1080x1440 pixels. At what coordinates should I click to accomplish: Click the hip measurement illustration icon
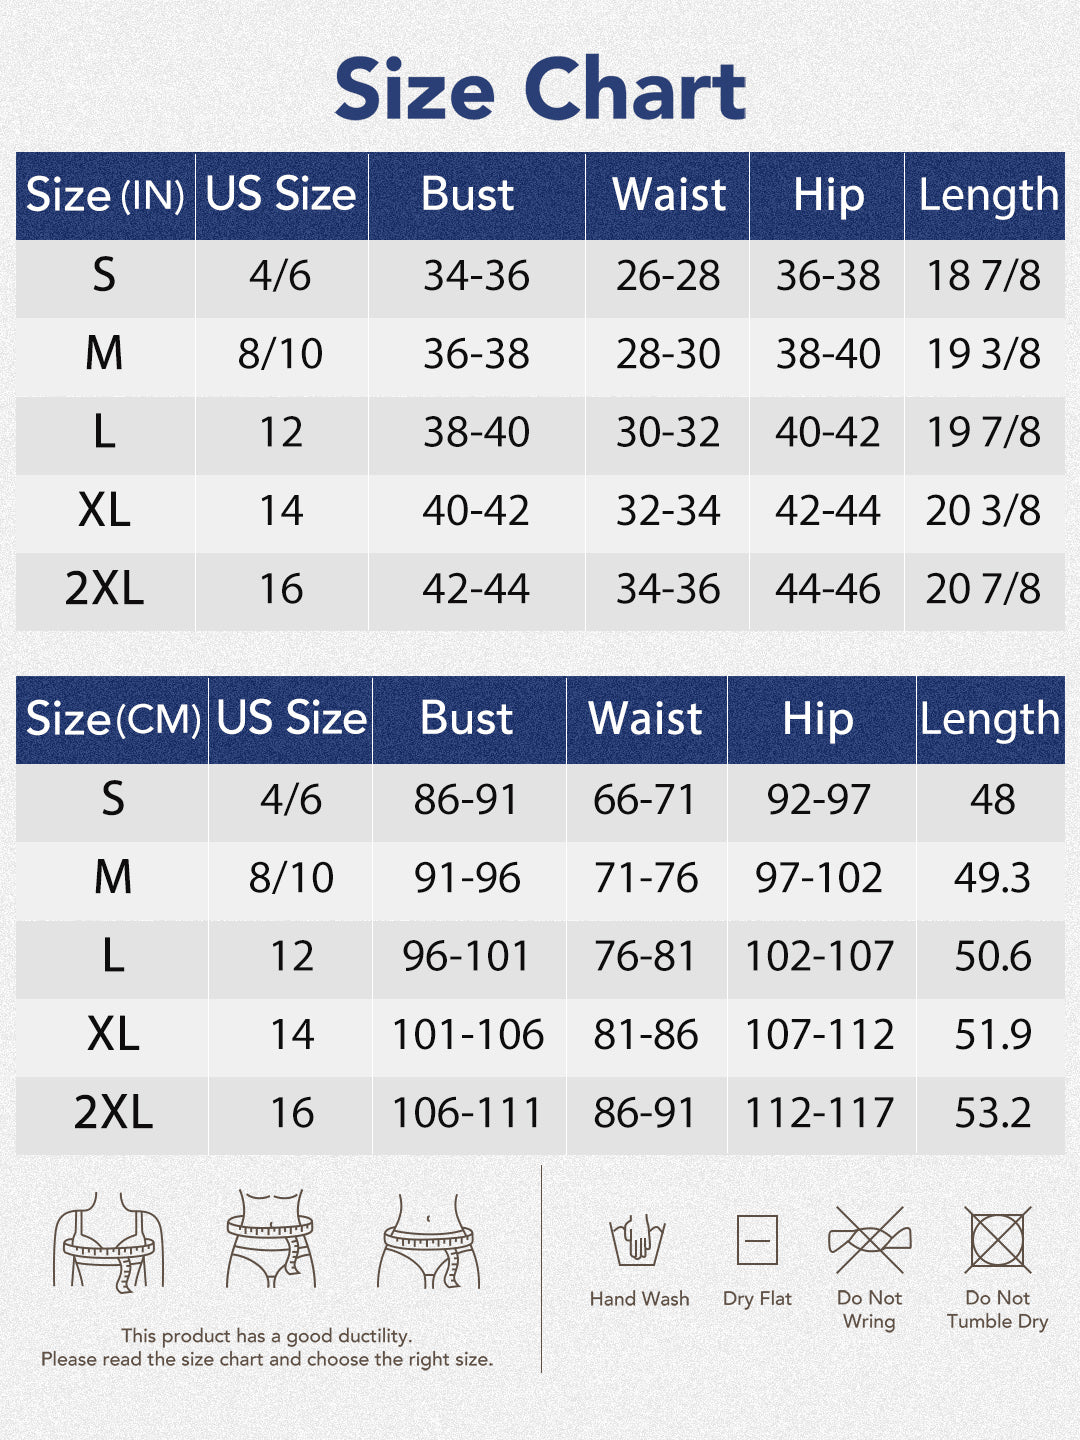429,1240
